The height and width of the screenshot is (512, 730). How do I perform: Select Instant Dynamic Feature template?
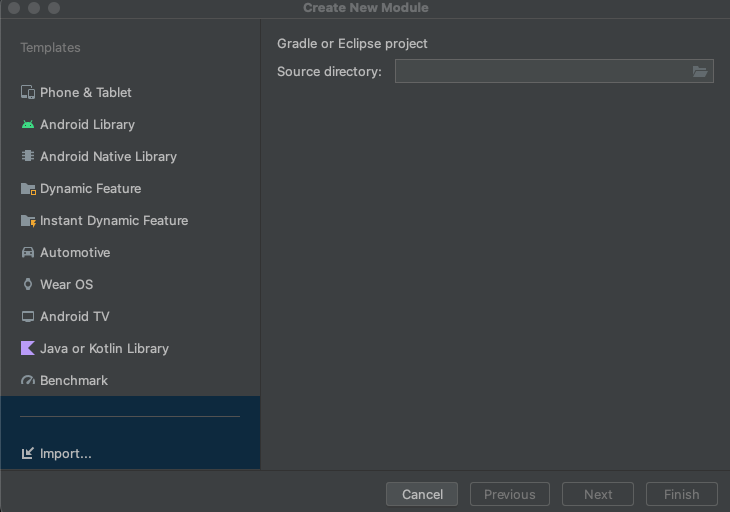pos(130,221)
